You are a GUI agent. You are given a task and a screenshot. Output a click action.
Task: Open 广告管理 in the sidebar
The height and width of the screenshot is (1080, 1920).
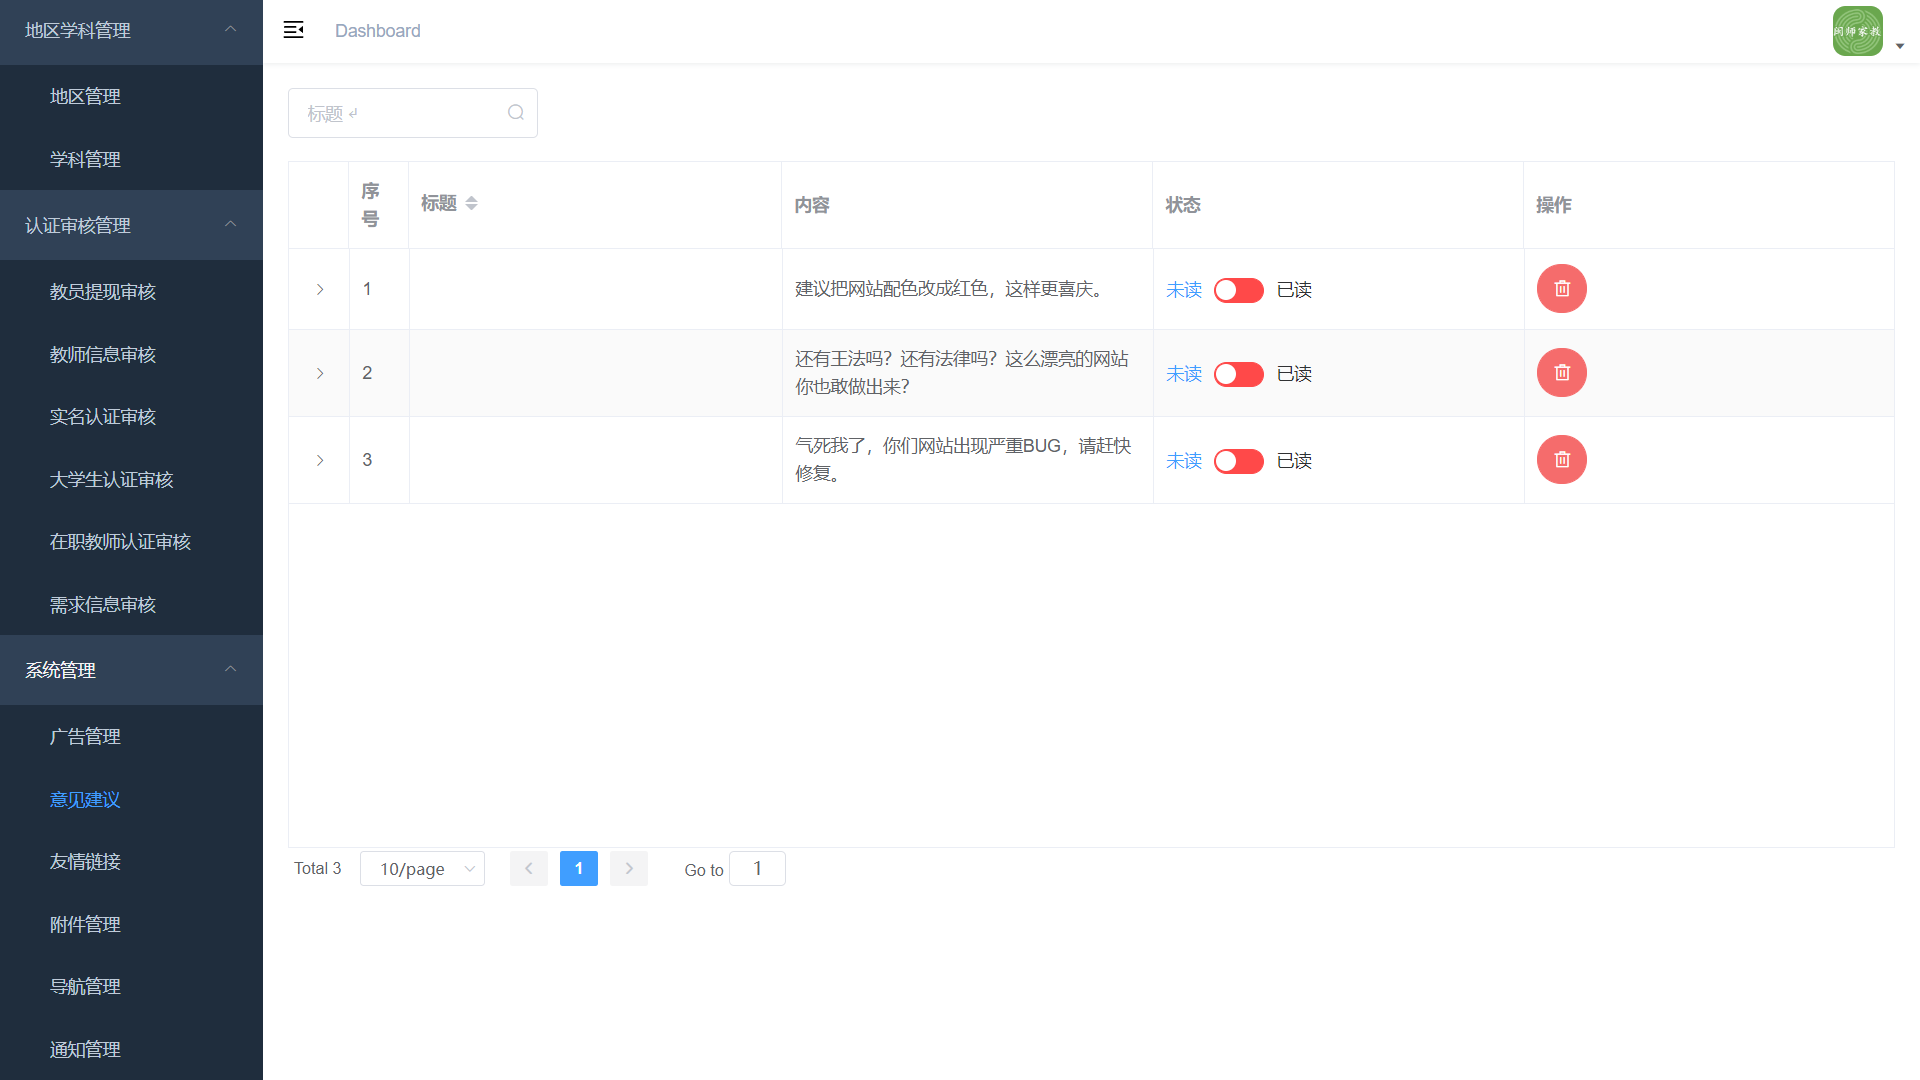pyautogui.click(x=85, y=737)
